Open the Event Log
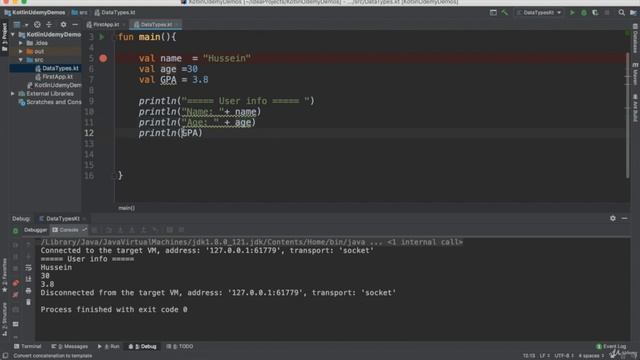 tap(611, 347)
